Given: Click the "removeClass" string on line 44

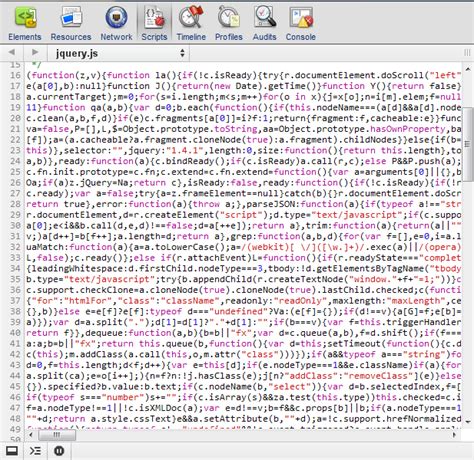Looking at the screenshot, I should pyautogui.click(x=378, y=376).
